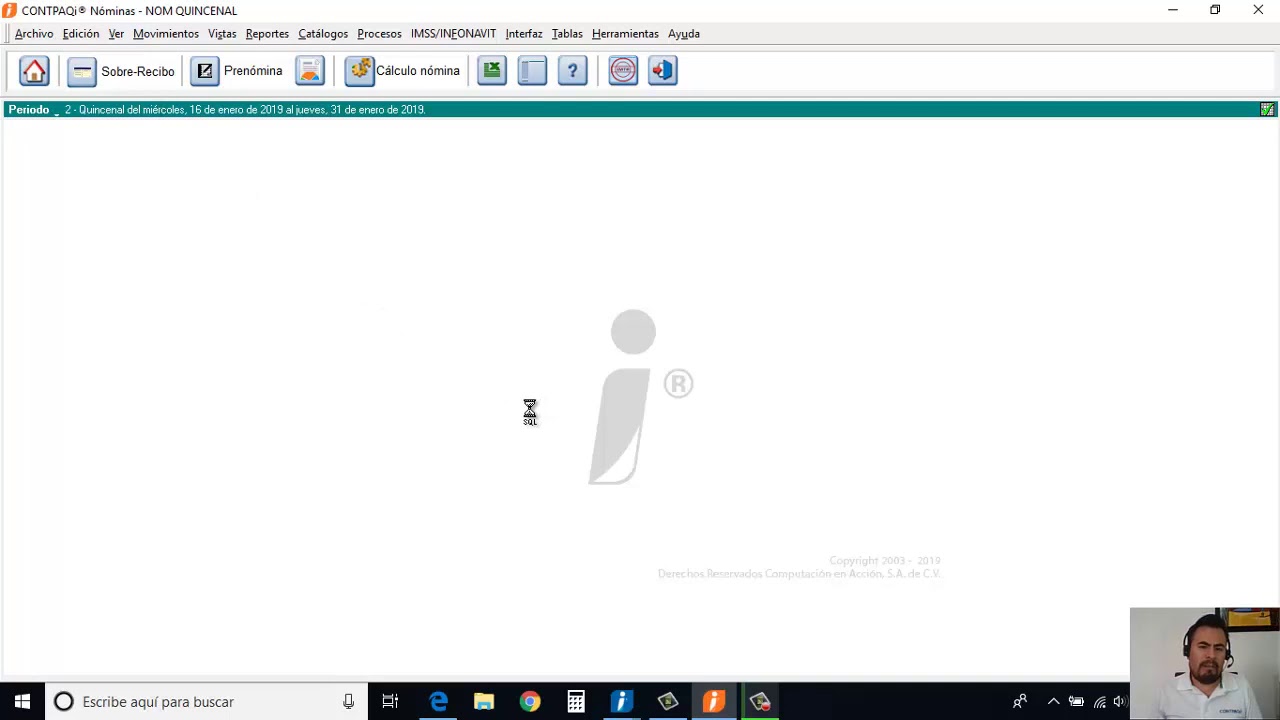
Task: Open Task View on the taskbar
Action: pyautogui.click(x=390, y=702)
